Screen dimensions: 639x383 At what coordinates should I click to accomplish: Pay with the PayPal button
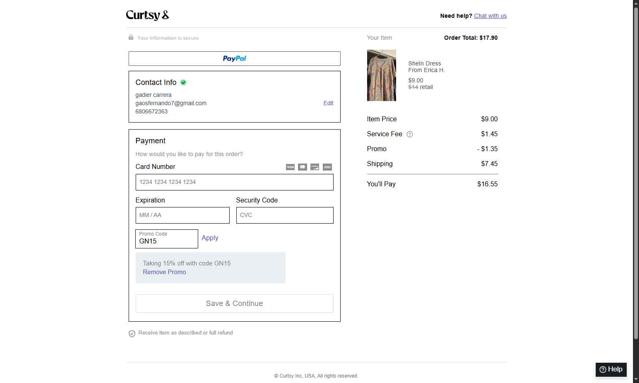point(234,58)
